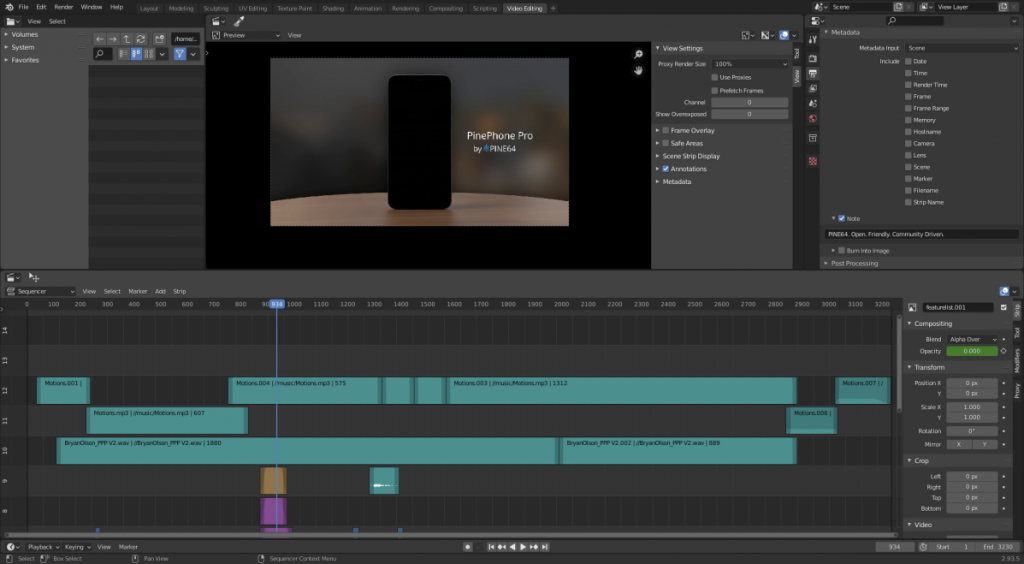The height and width of the screenshot is (564, 1024).
Task: Click the Mirror X button
Action: pos(958,444)
